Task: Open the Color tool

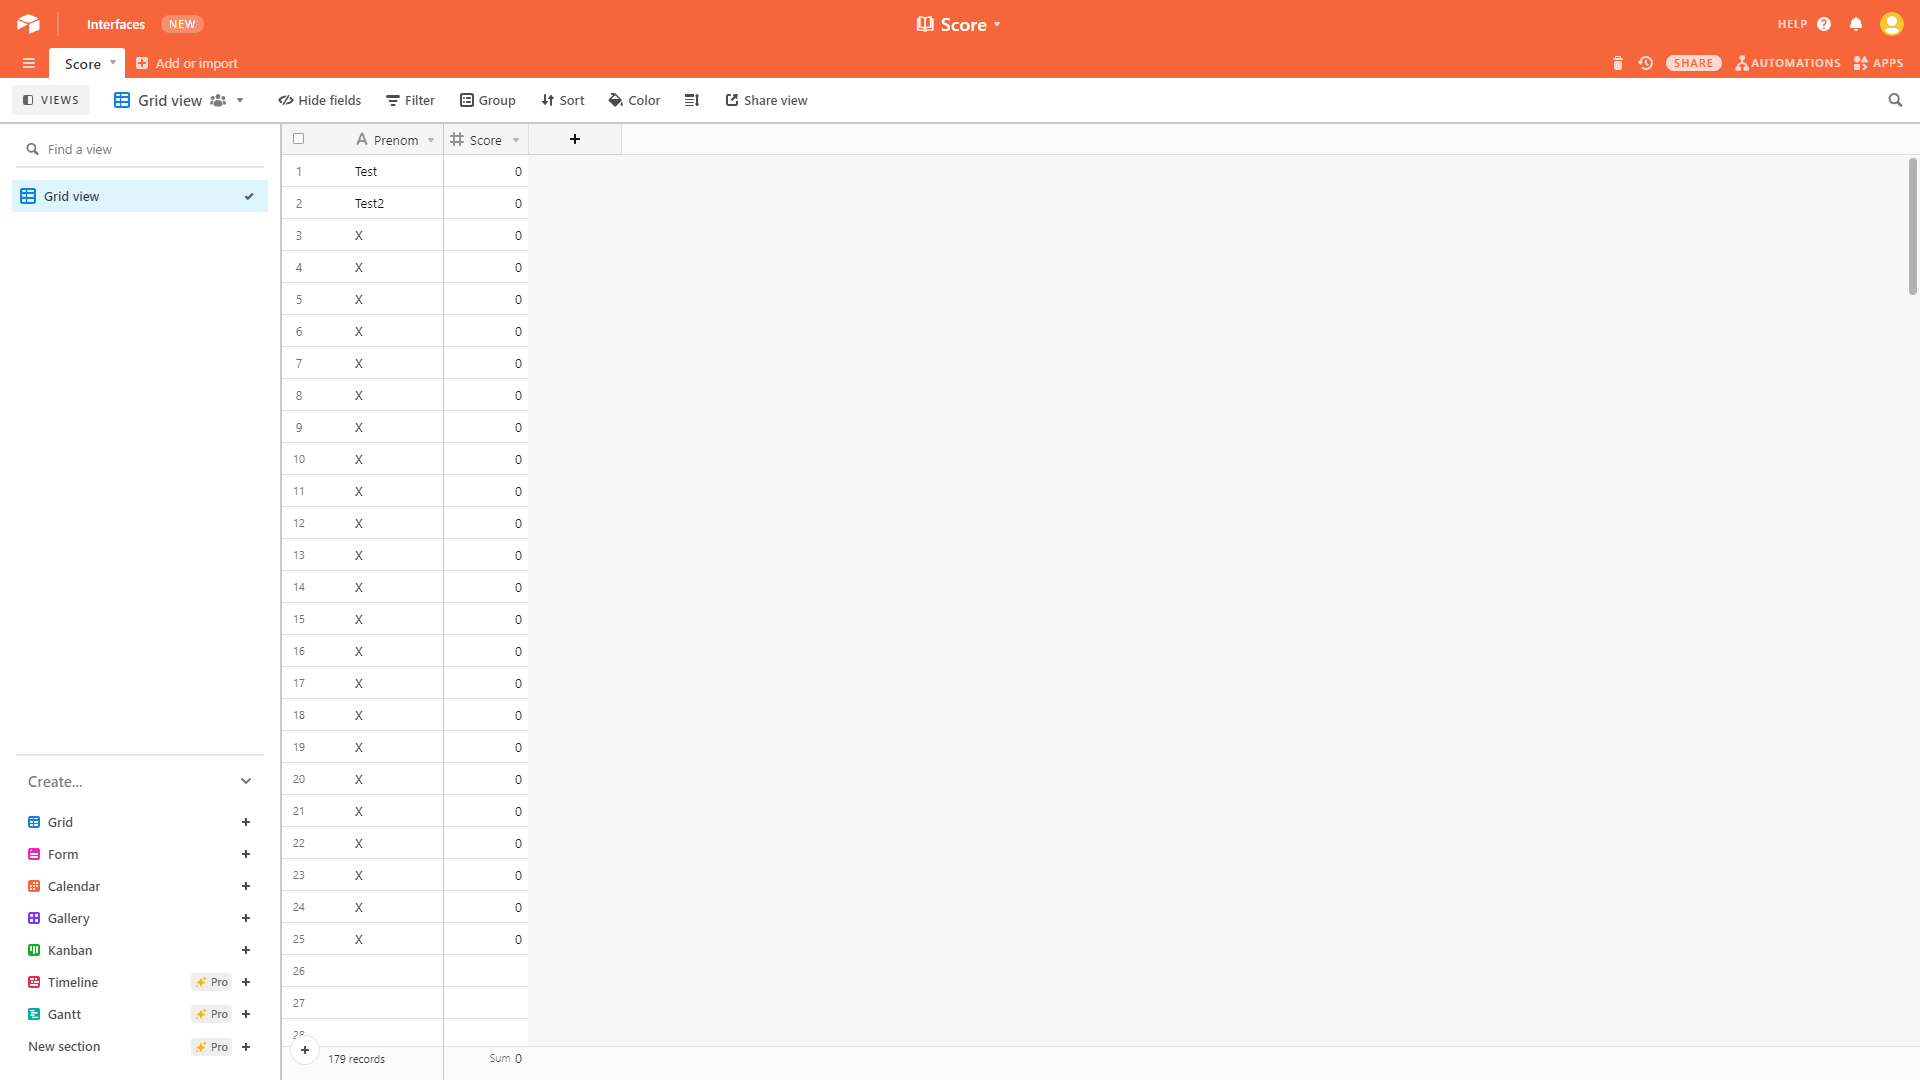Action: click(634, 100)
